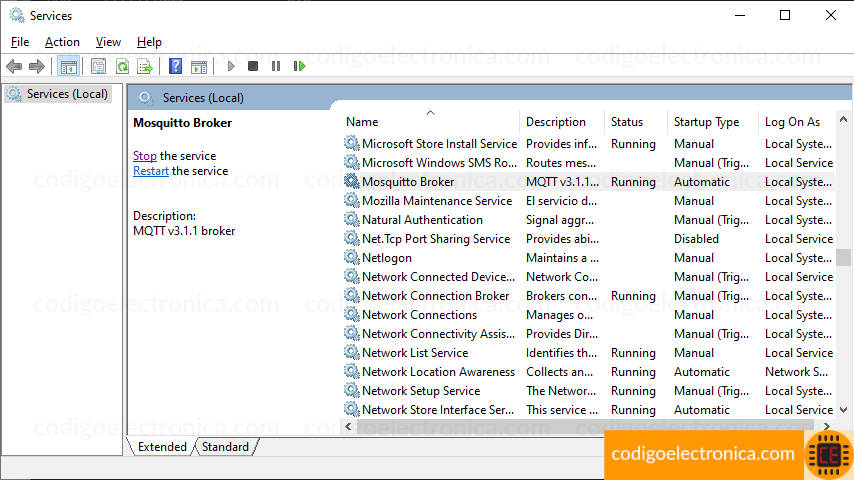Click the Services title bar icon

(x=17, y=15)
